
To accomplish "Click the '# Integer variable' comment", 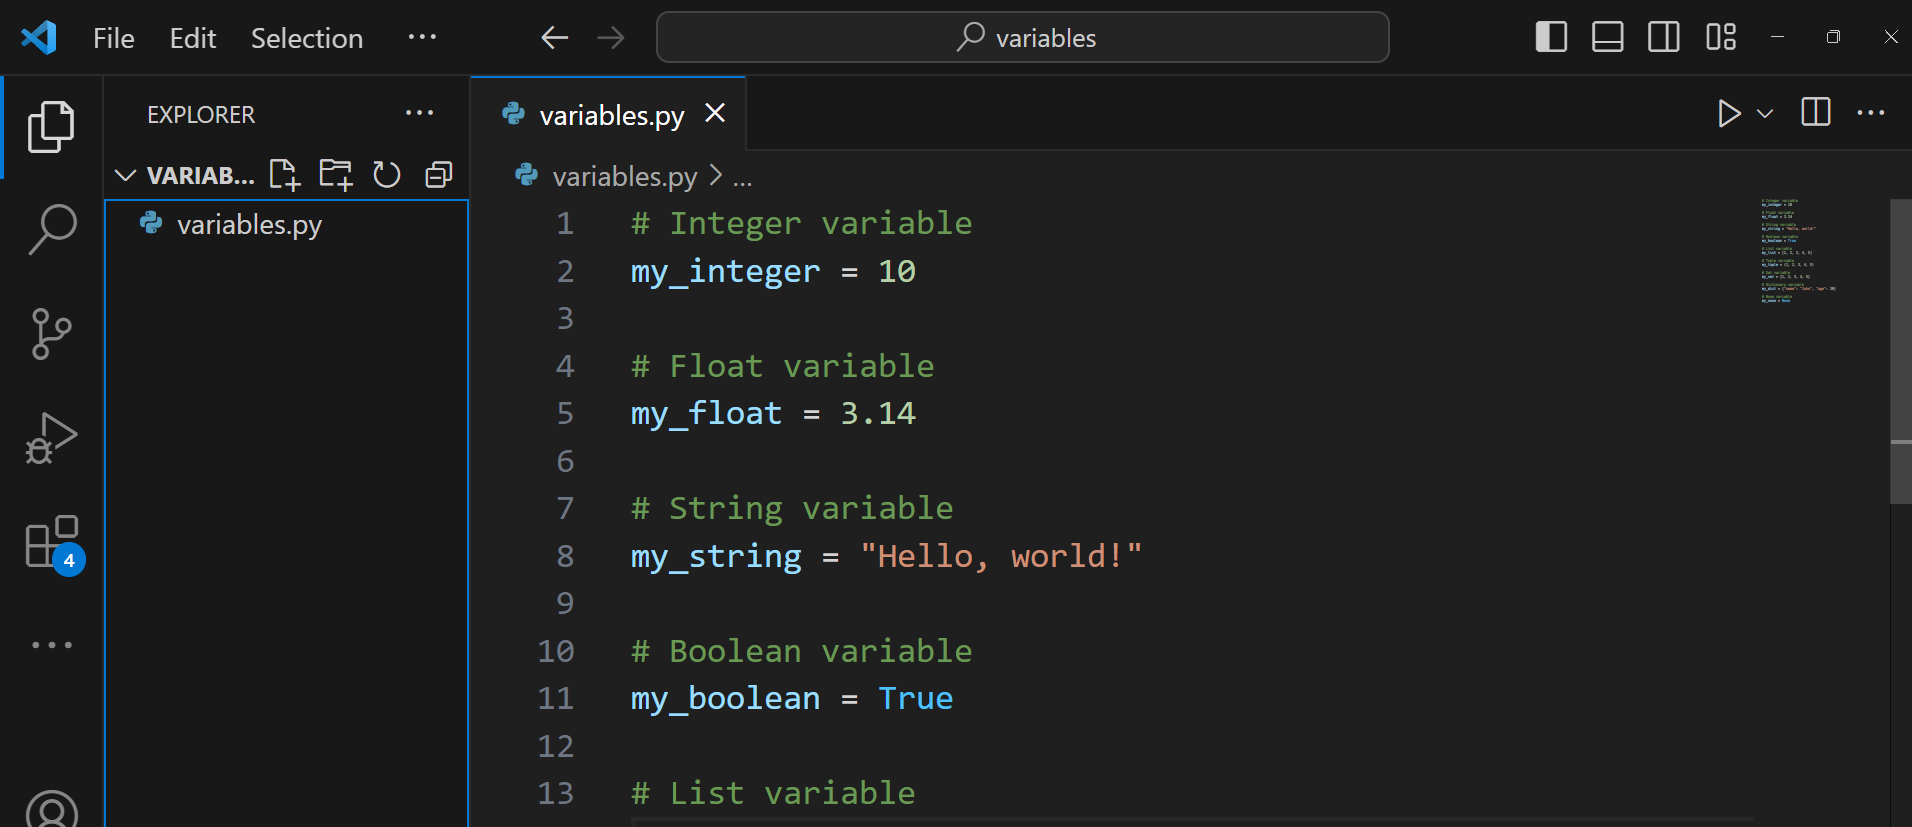I will click(801, 223).
